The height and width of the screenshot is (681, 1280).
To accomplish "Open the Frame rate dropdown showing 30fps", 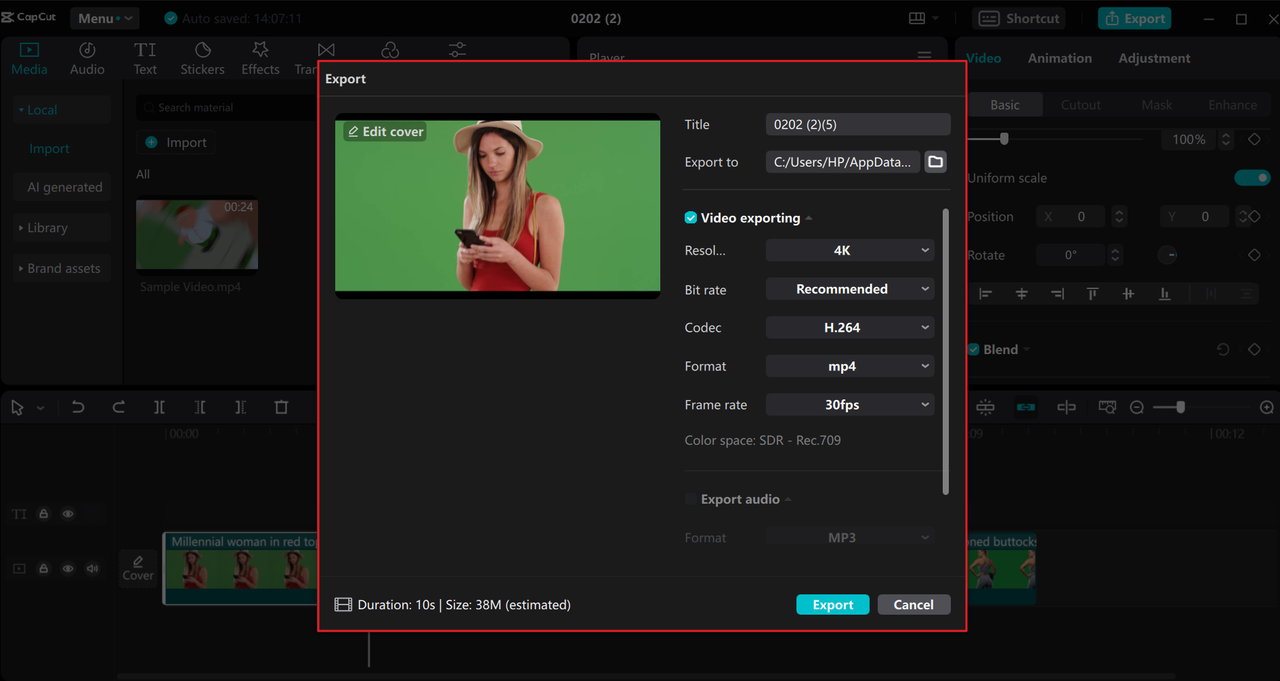I will coord(850,405).
